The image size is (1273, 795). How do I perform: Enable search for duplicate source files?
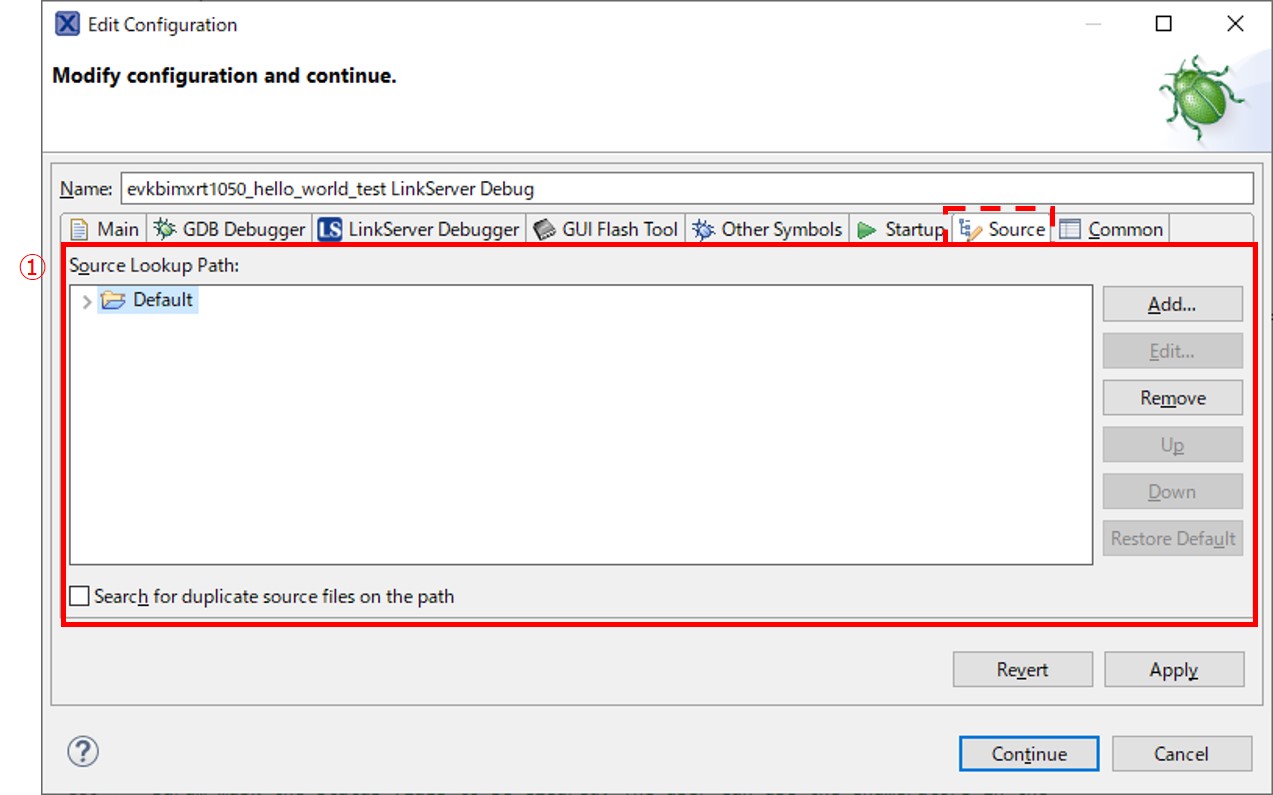80,597
